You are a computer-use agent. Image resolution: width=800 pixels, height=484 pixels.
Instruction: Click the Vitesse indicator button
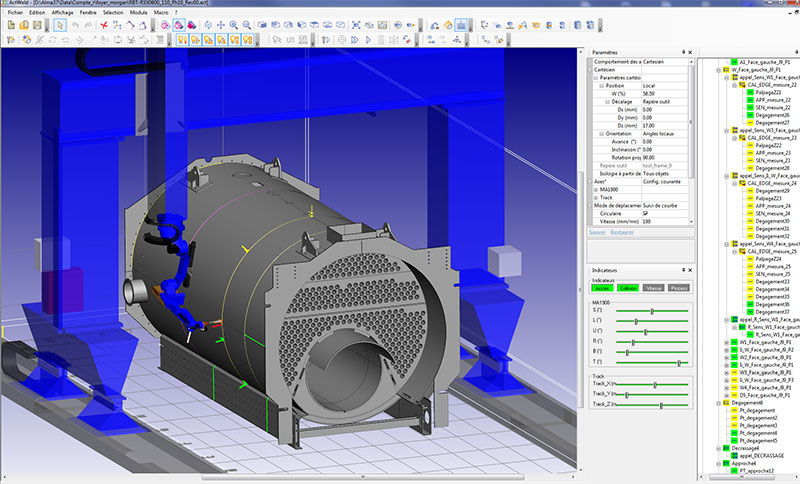[x=654, y=287]
